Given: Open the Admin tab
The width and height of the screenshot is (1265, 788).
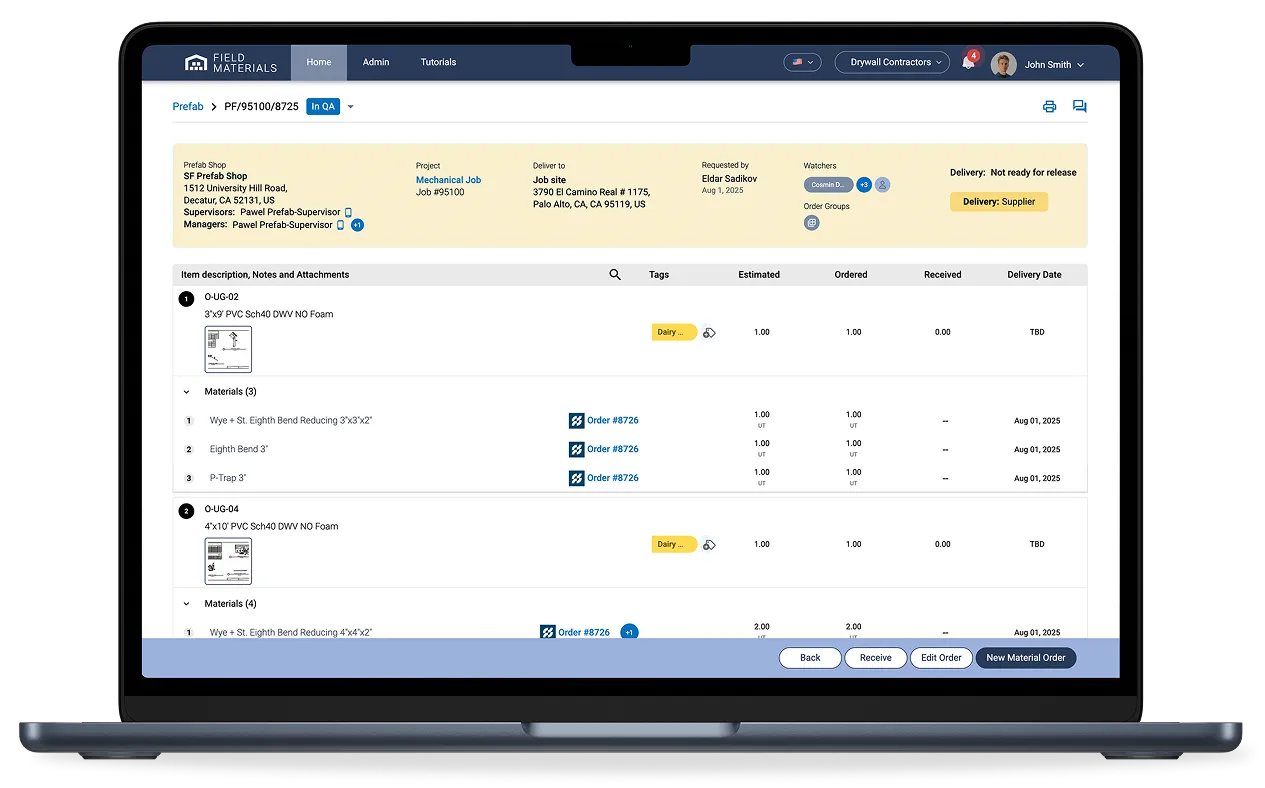Looking at the screenshot, I should 376,62.
